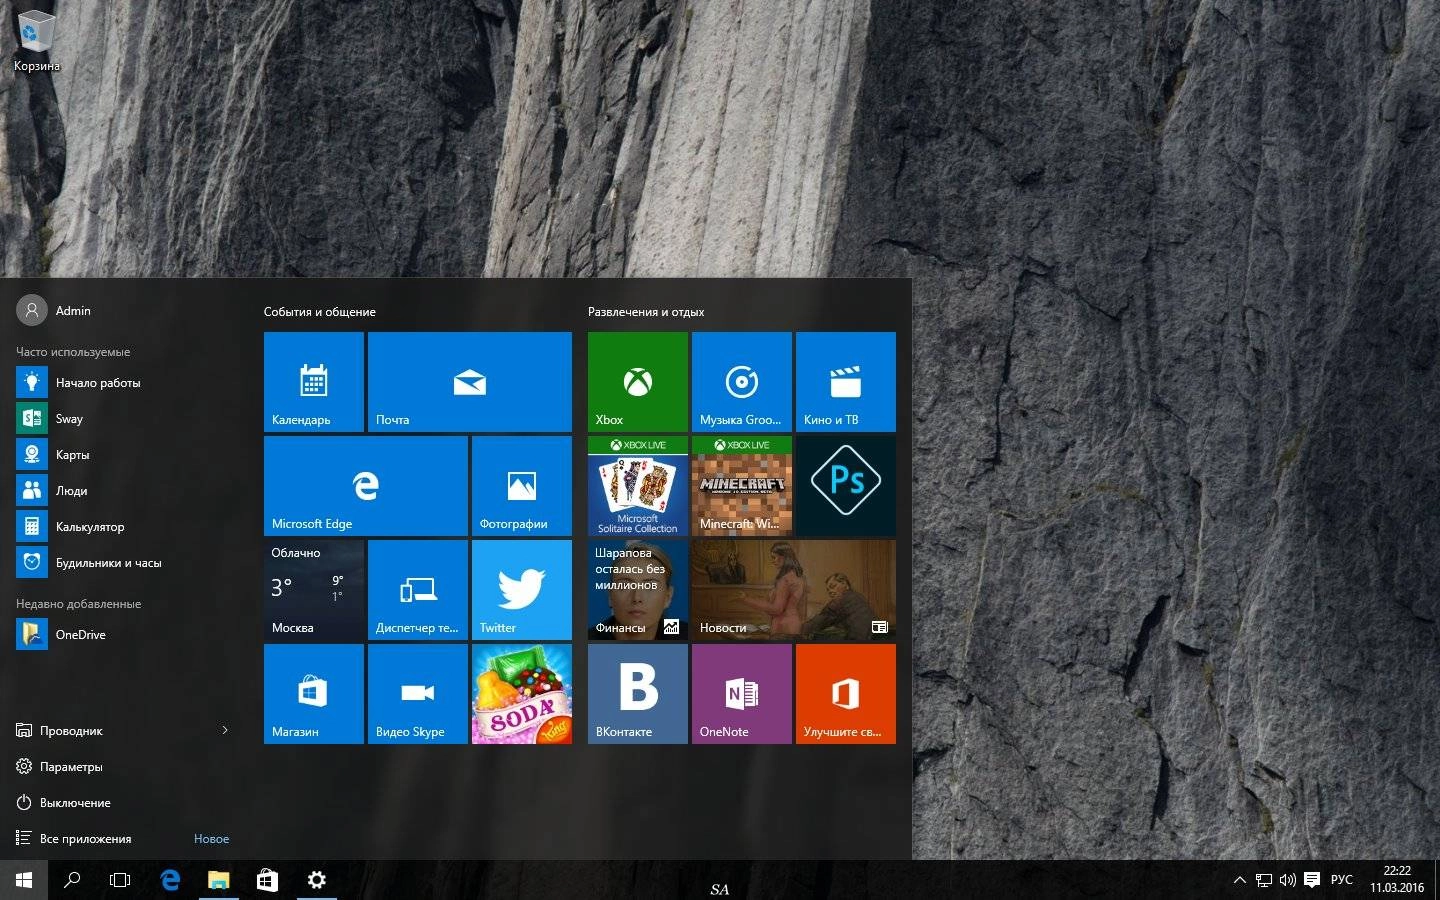The image size is (1440, 900).
Task: Launch the Microsoft Solitaire Collection tile
Action: pos(638,486)
